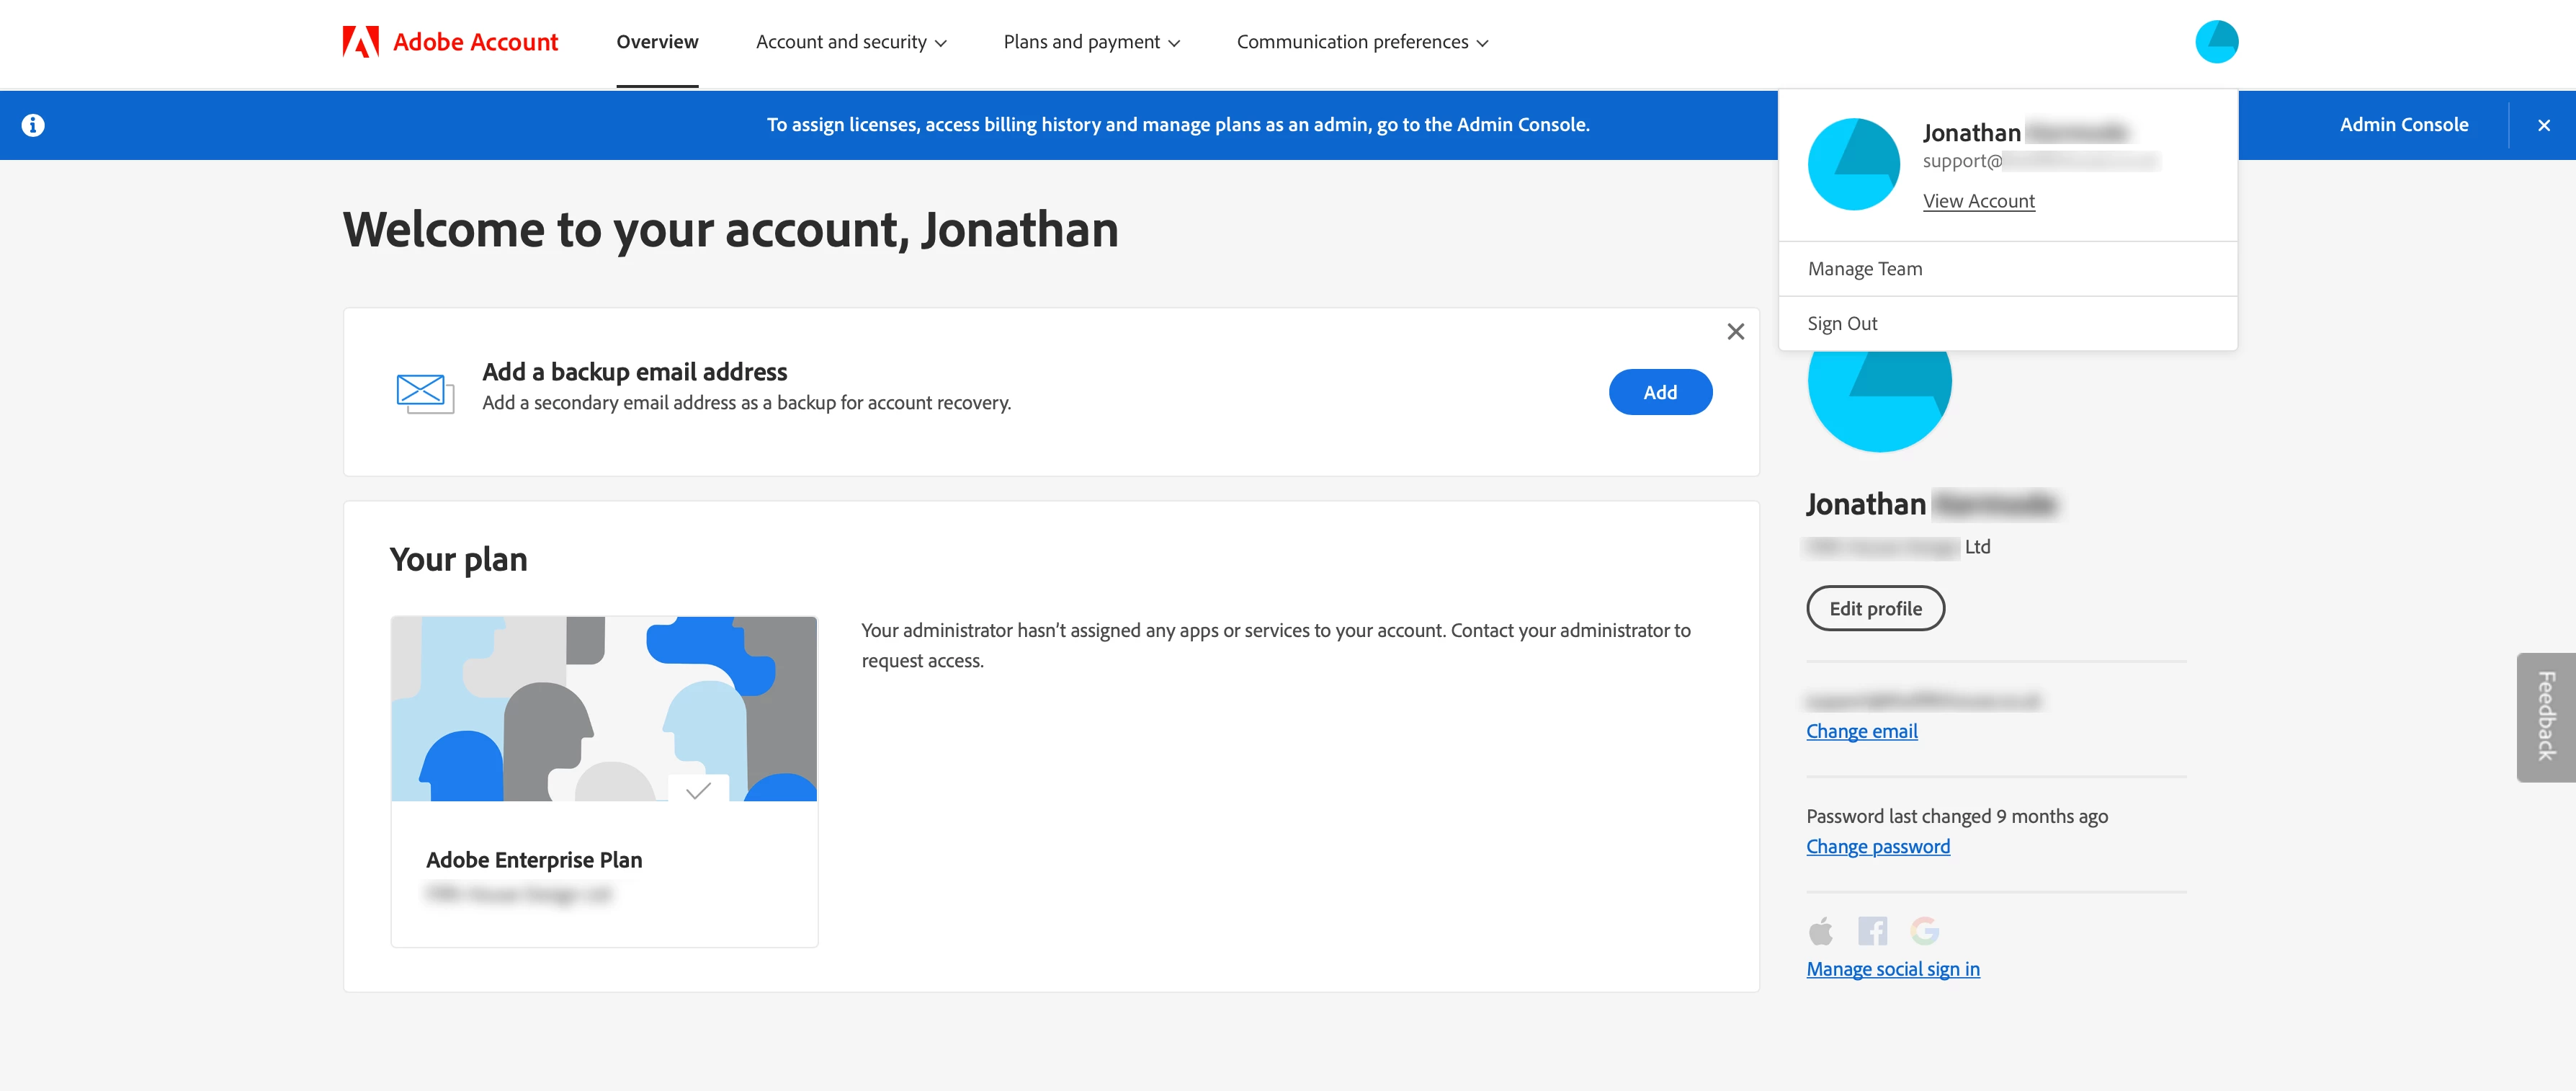
Task: Choose Sign Out from profile menu
Action: click(x=1842, y=324)
